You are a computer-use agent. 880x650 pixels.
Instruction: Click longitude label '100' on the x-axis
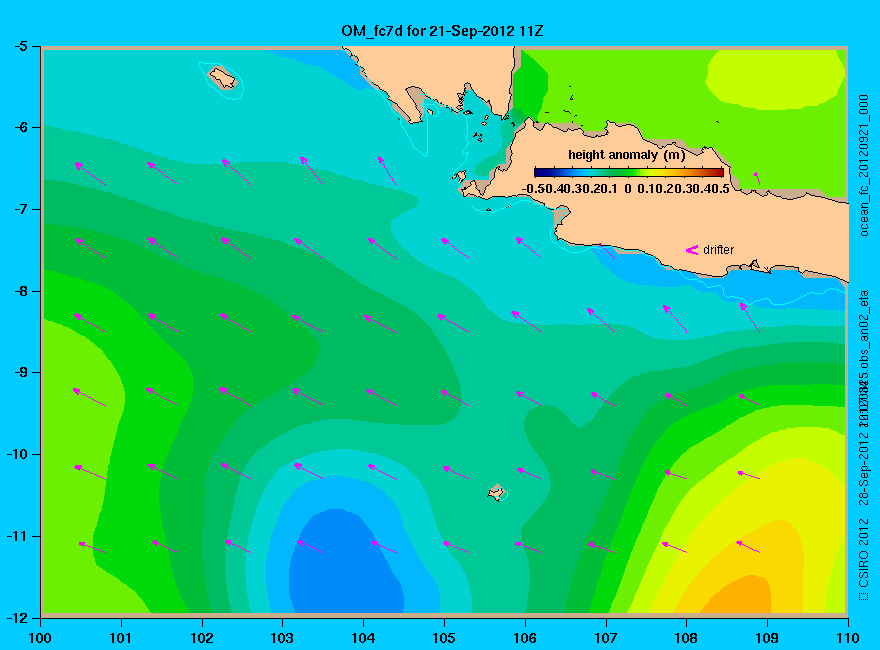click(x=40, y=638)
